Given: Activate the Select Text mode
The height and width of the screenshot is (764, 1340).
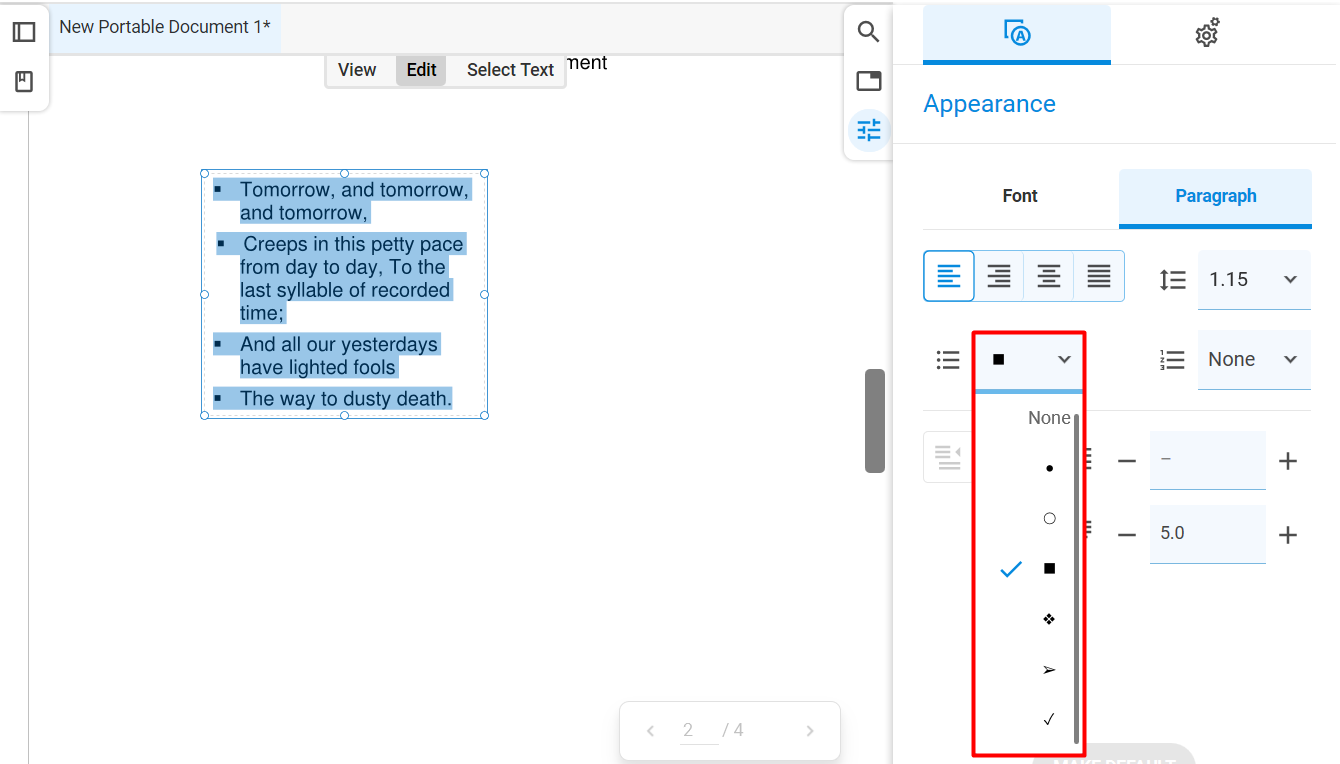Looking at the screenshot, I should click(510, 70).
